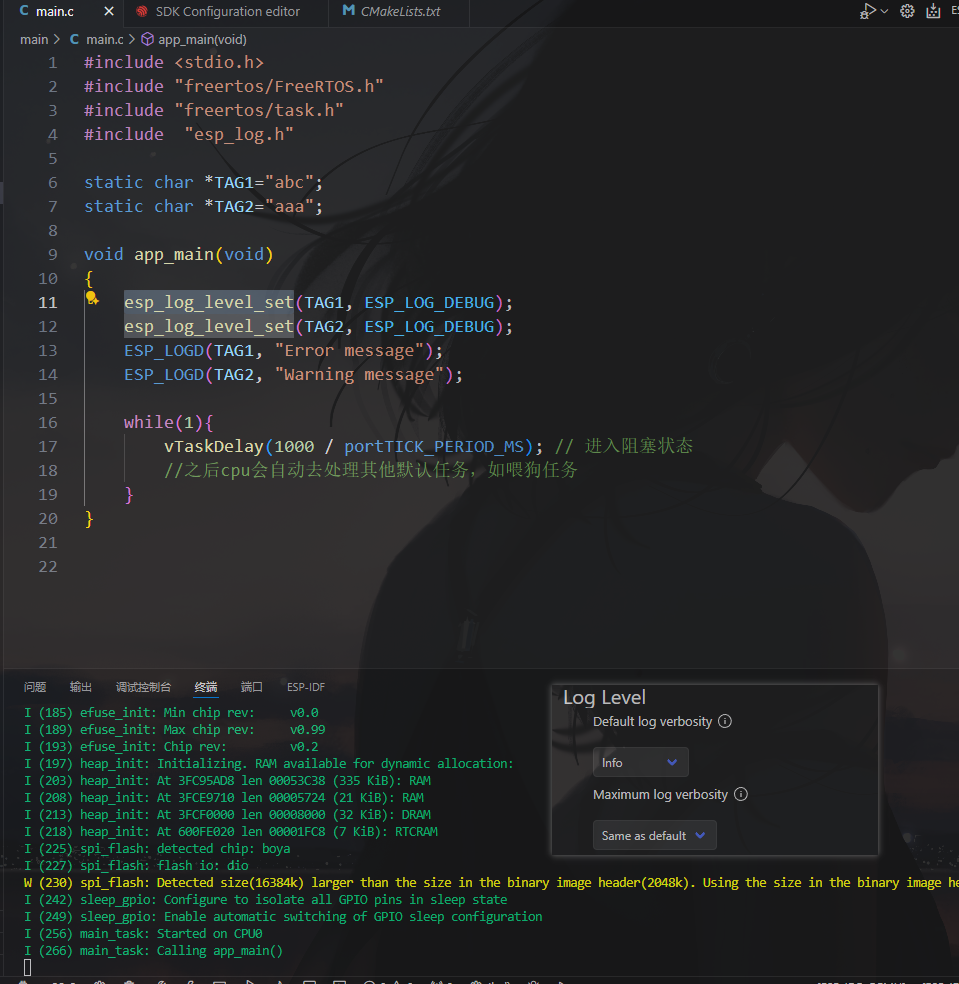Click info icon beside Maximum log verbosity

tap(741, 794)
